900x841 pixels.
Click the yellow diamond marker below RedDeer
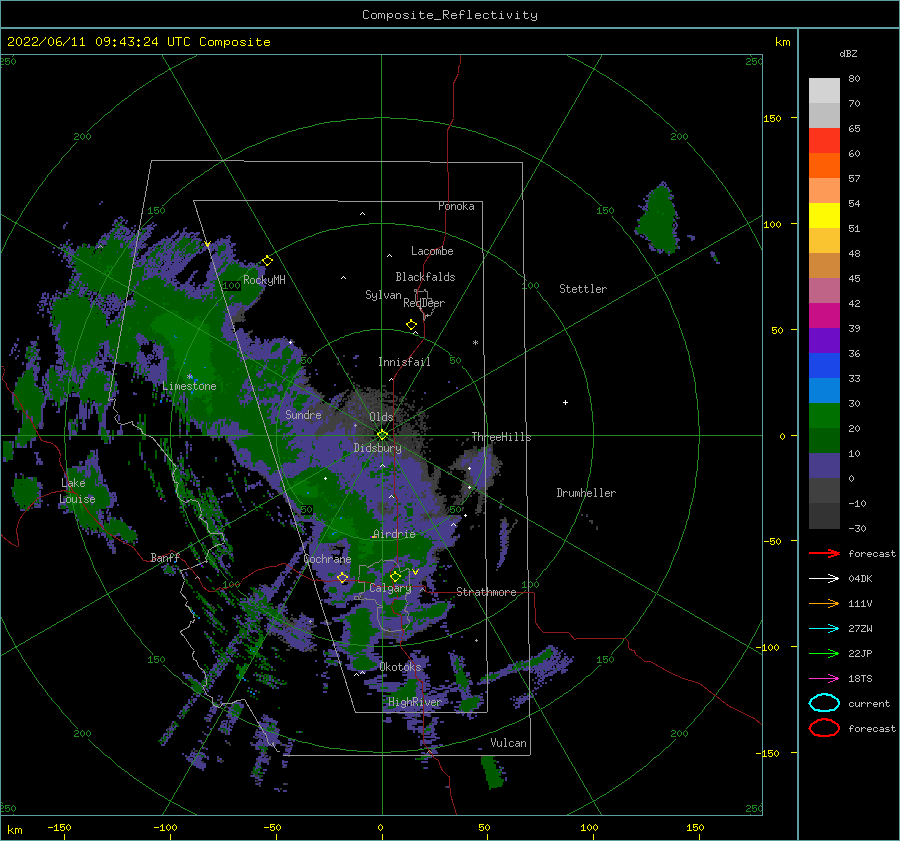(x=411, y=324)
